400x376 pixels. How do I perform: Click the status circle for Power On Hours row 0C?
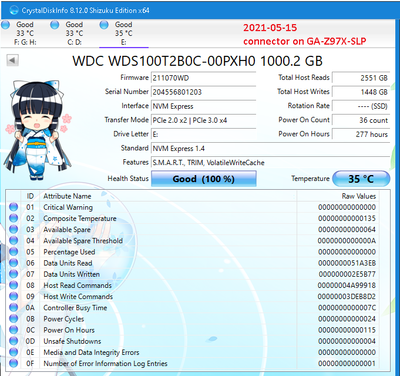pyautogui.click(x=13, y=330)
